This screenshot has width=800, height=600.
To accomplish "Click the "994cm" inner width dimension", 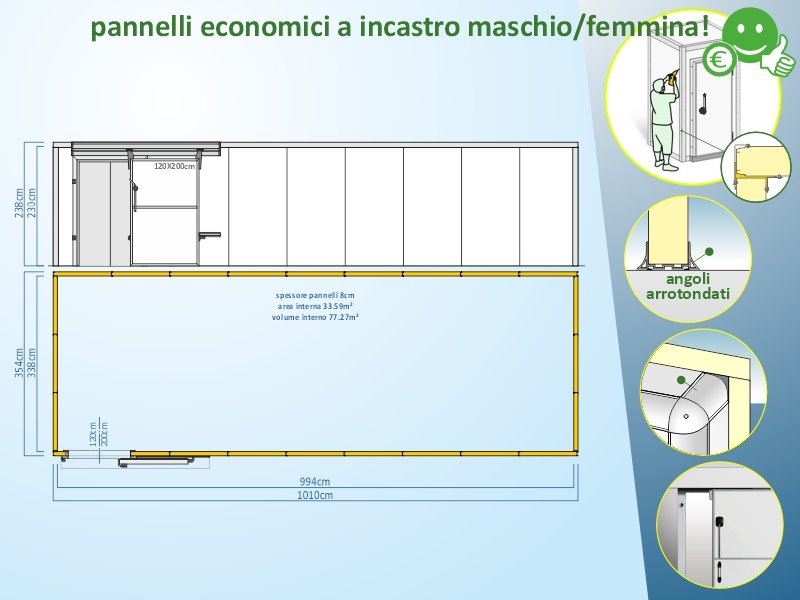I will (x=315, y=481).
